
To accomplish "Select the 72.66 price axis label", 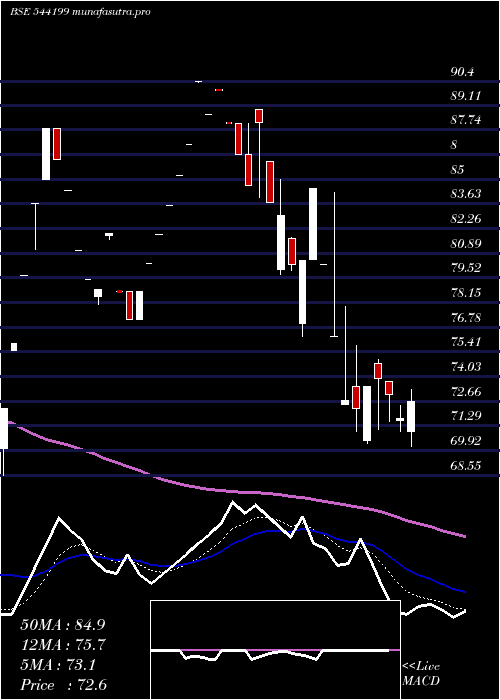I will click(466, 392).
